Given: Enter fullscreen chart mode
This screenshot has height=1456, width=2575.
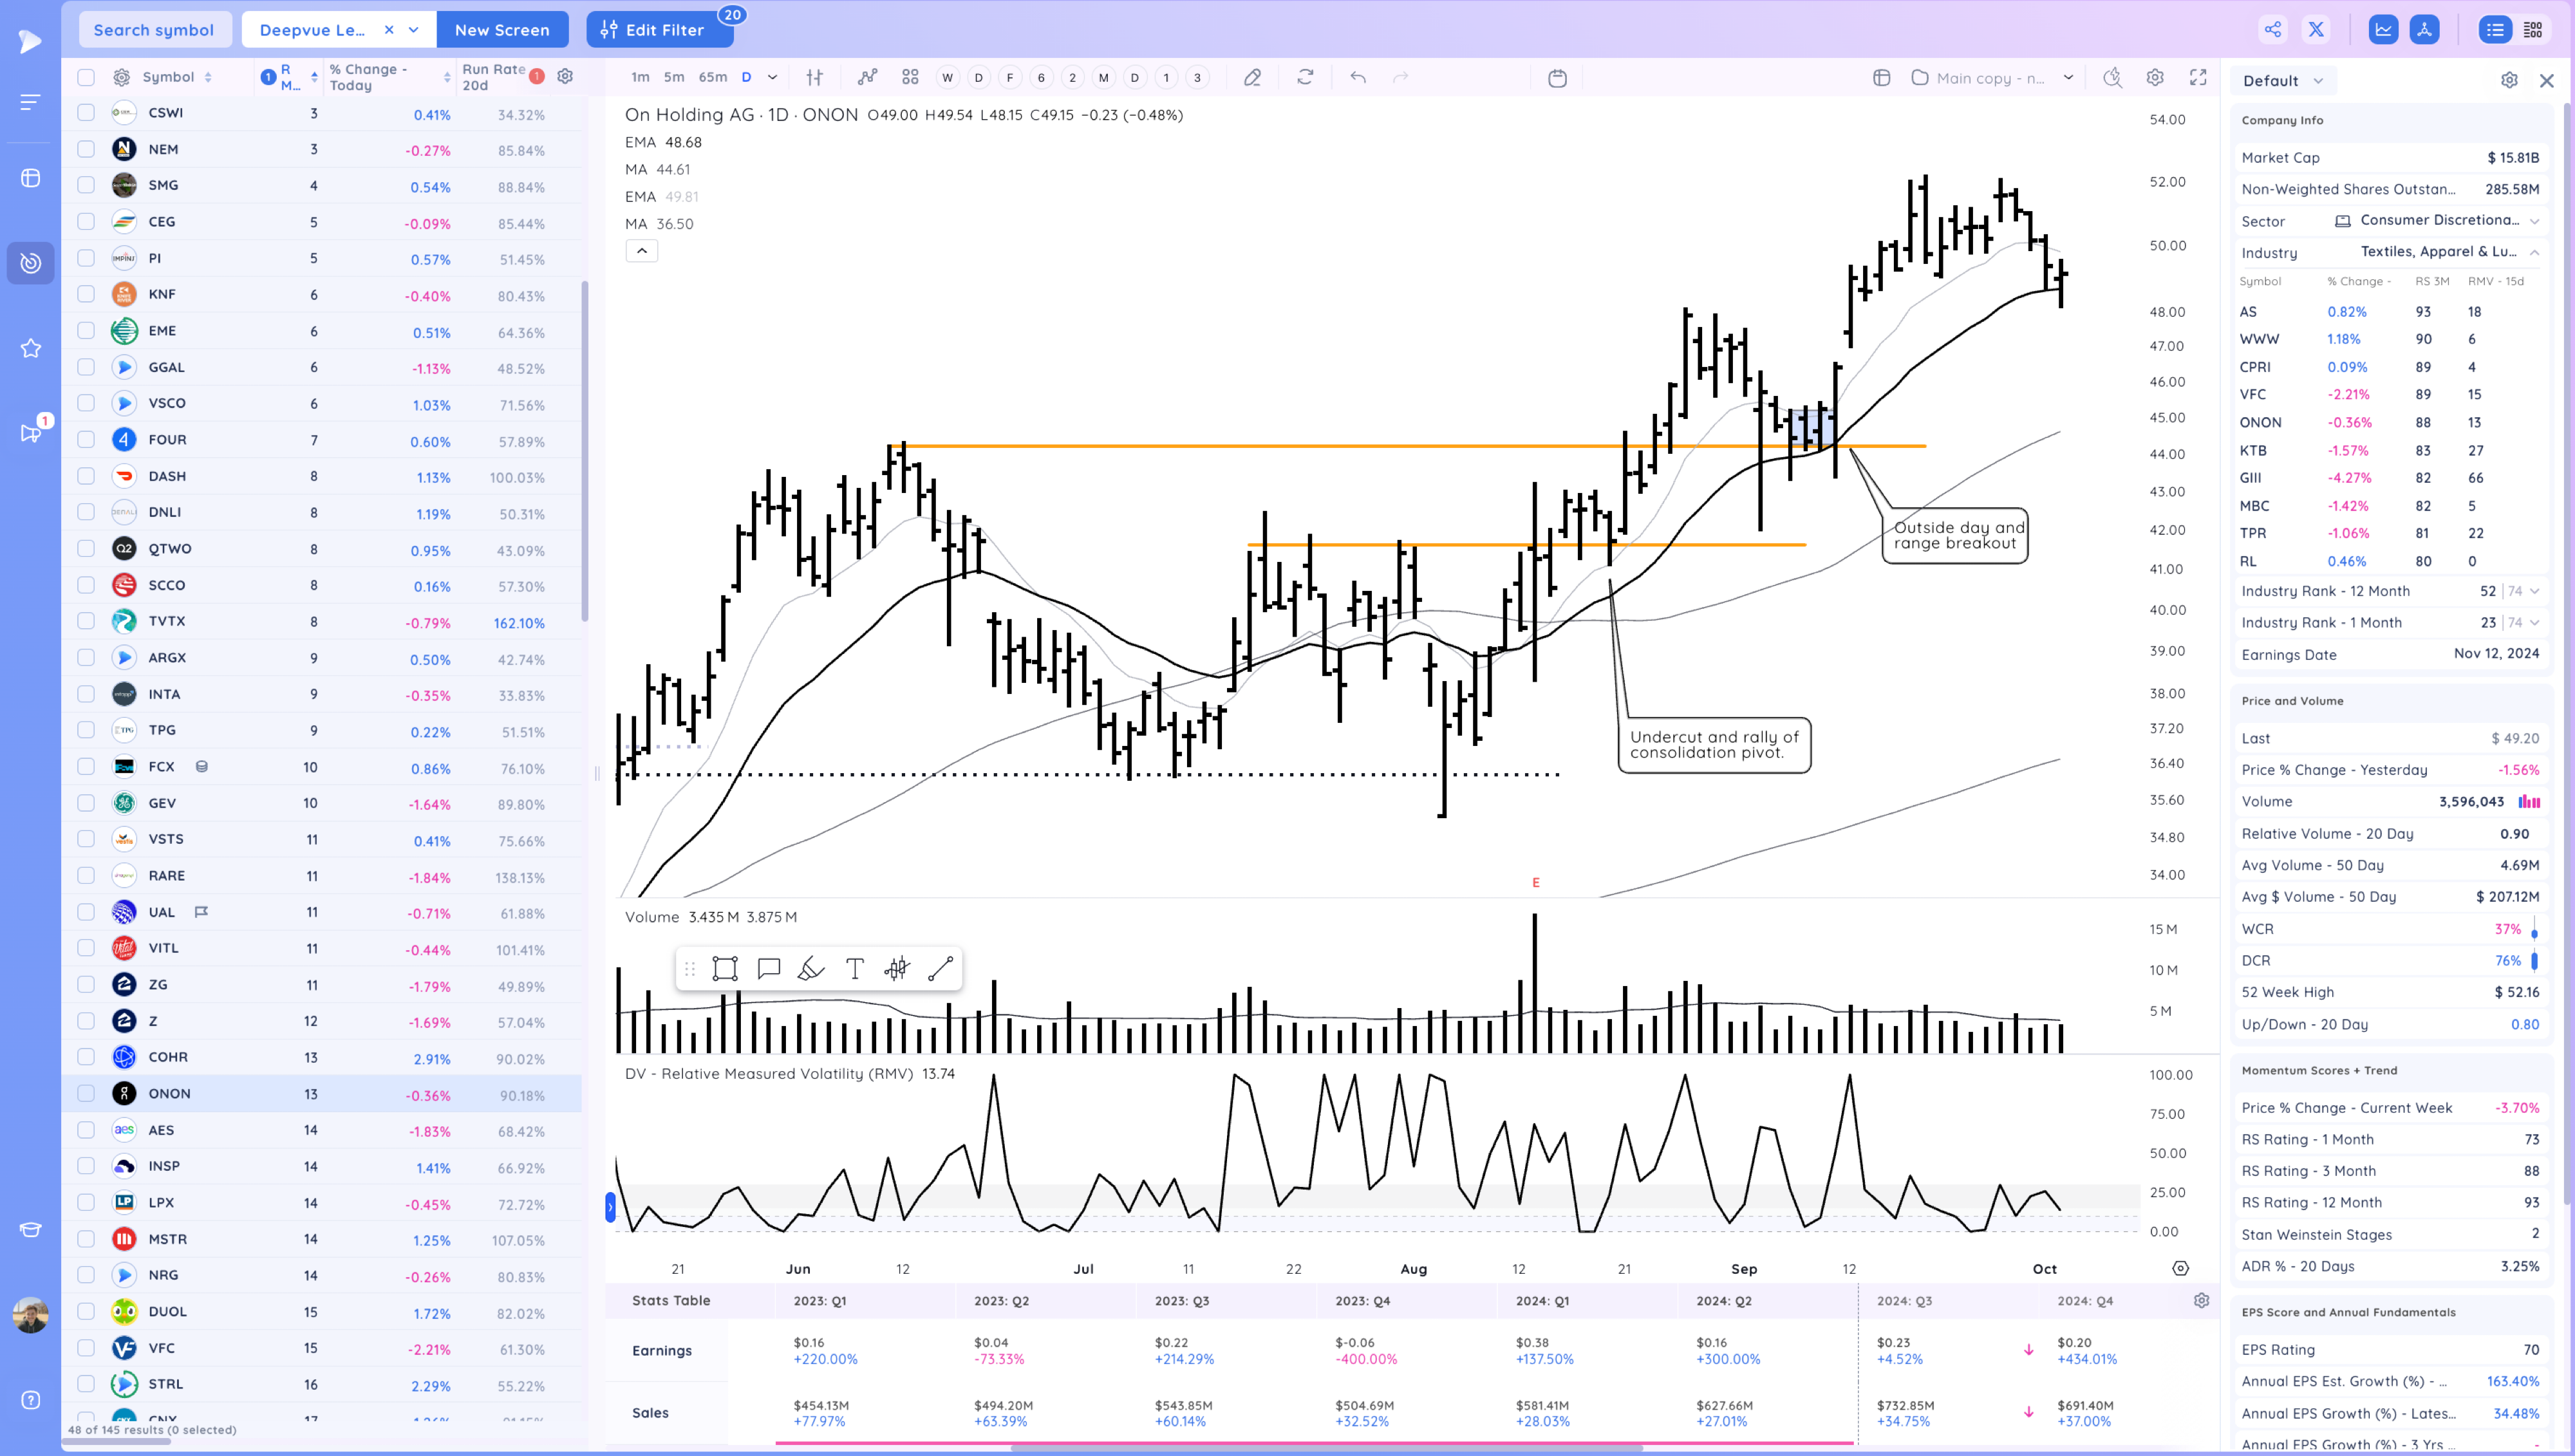Looking at the screenshot, I should (2198, 78).
